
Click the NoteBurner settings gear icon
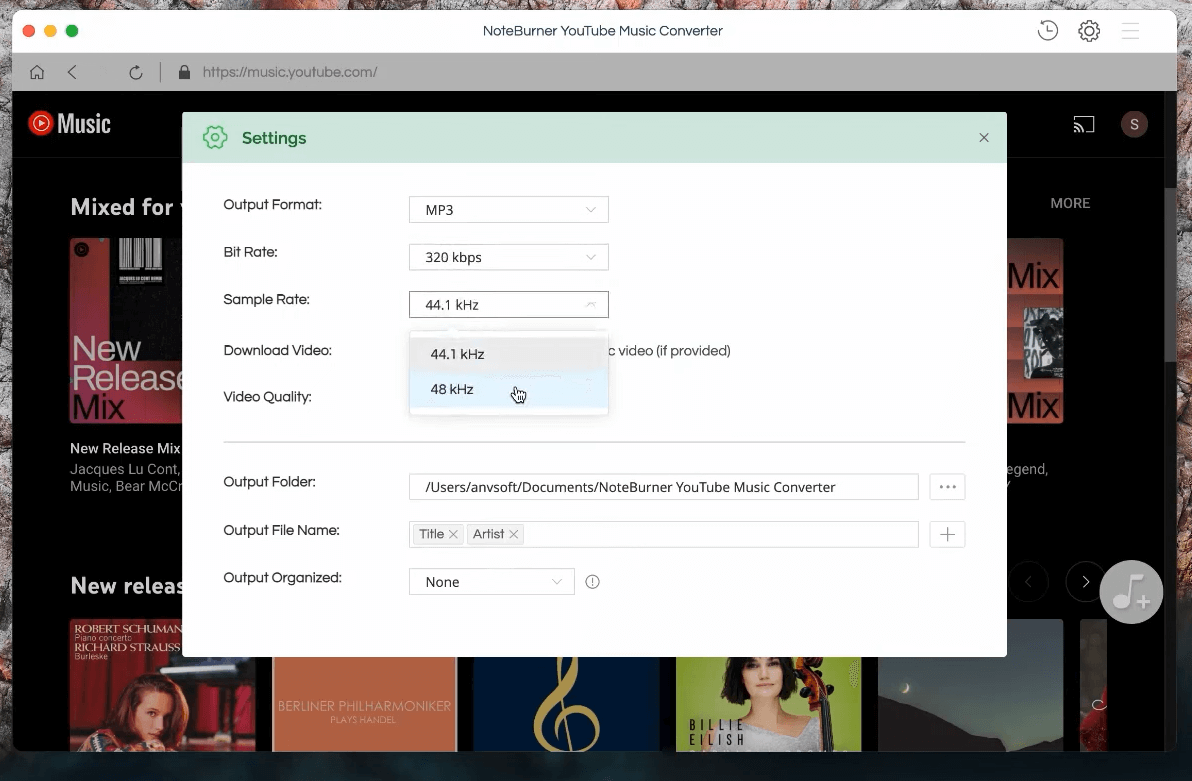click(1089, 31)
